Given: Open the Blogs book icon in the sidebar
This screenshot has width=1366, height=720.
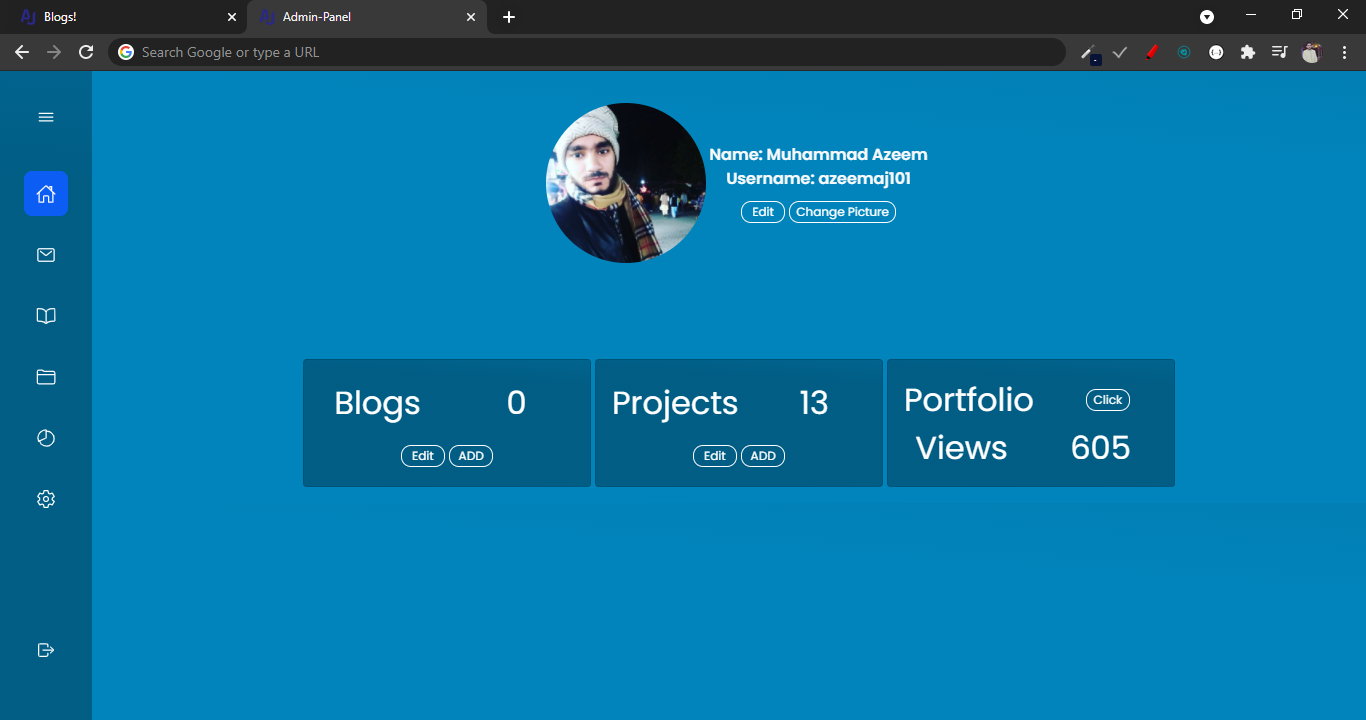Looking at the screenshot, I should click(x=46, y=316).
